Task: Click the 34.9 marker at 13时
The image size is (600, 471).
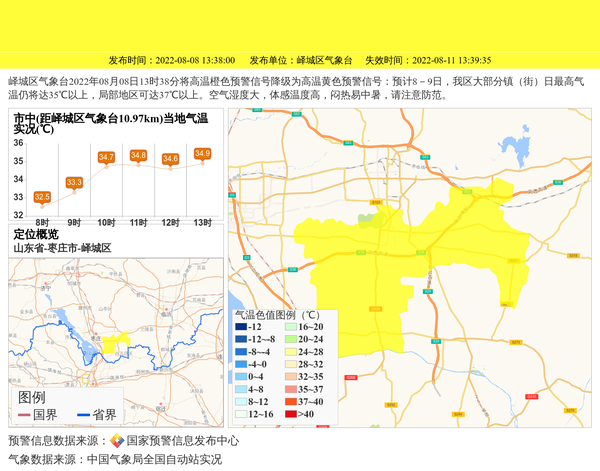Action: click(x=202, y=153)
